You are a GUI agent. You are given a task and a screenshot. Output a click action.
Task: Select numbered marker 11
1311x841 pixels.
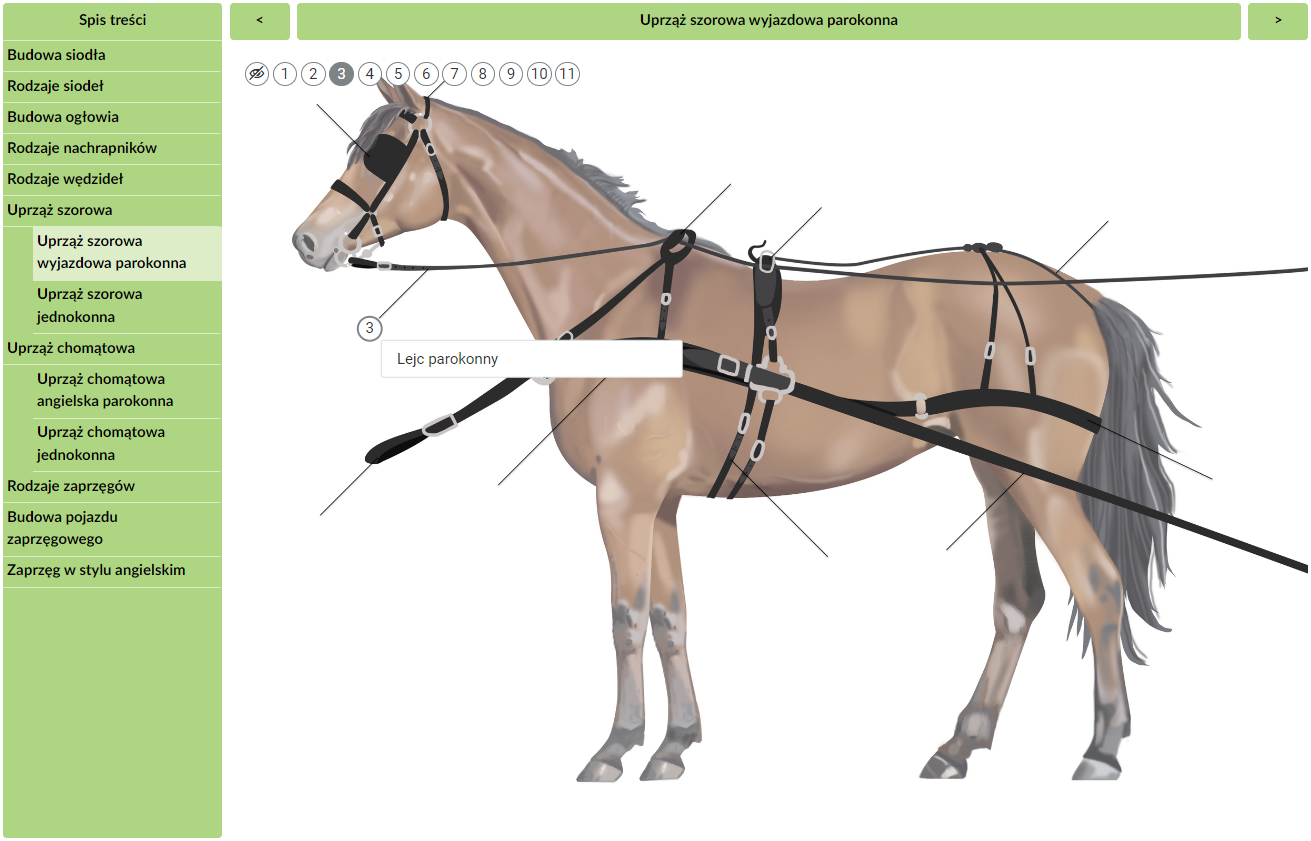567,74
